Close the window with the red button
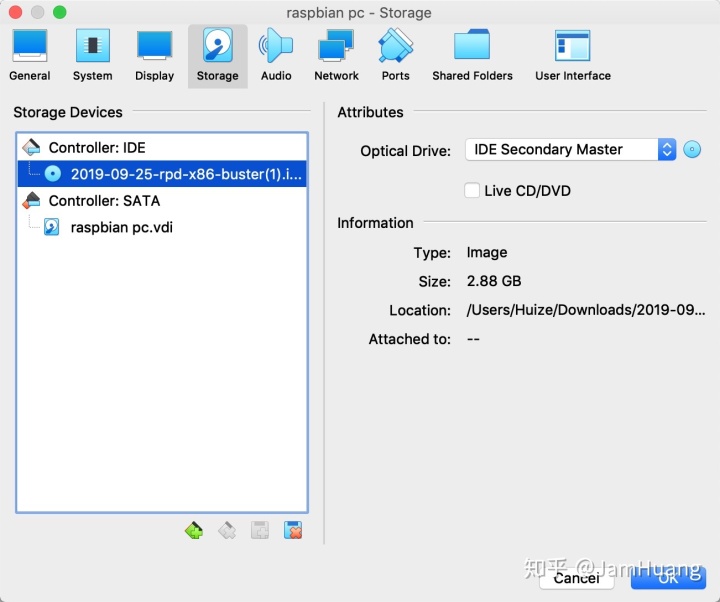 [x=16, y=12]
